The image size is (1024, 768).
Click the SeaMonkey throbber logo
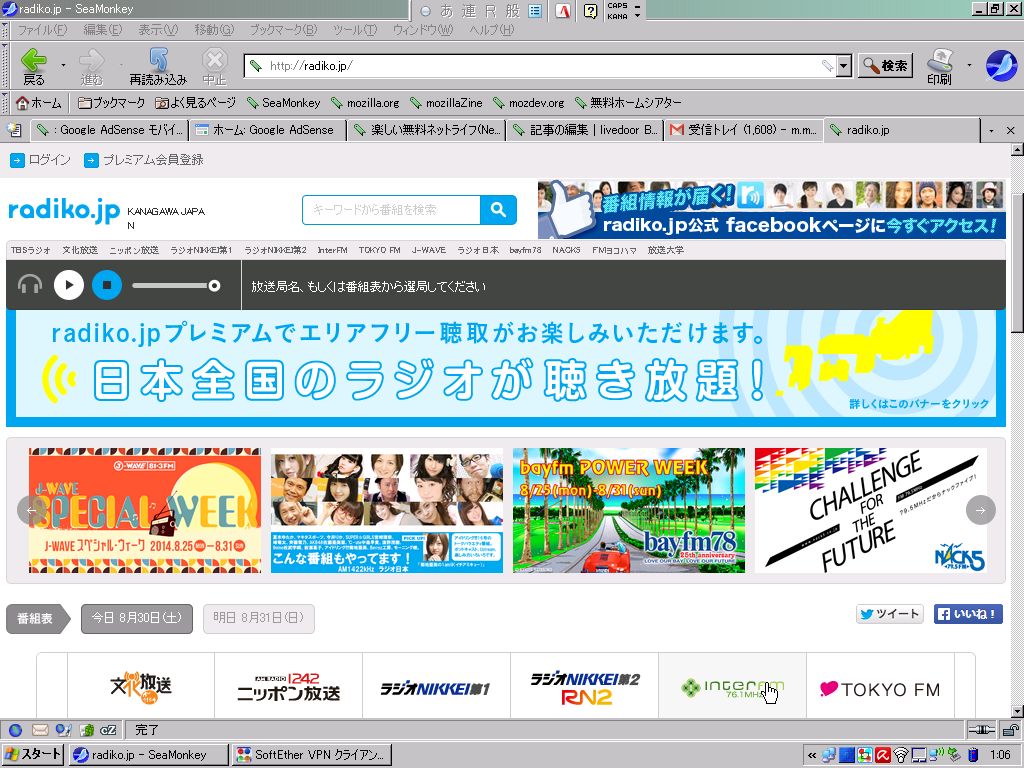pos(1001,65)
